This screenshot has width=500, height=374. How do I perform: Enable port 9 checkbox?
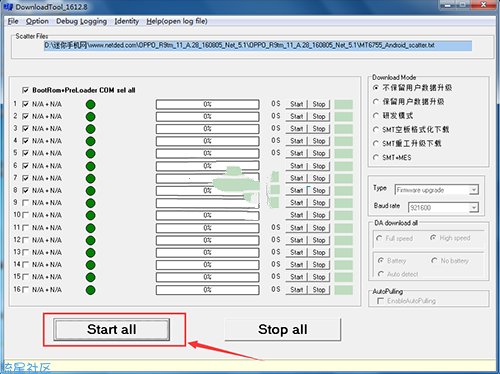tap(25, 203)
